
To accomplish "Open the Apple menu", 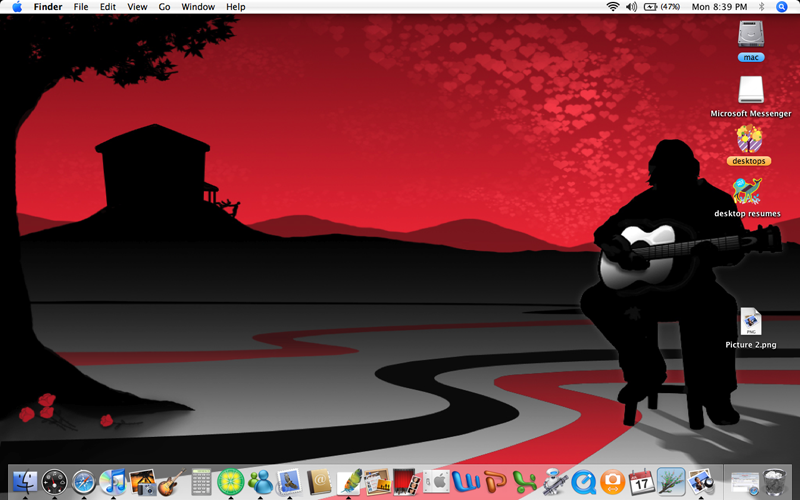I will tap(17, 7).
